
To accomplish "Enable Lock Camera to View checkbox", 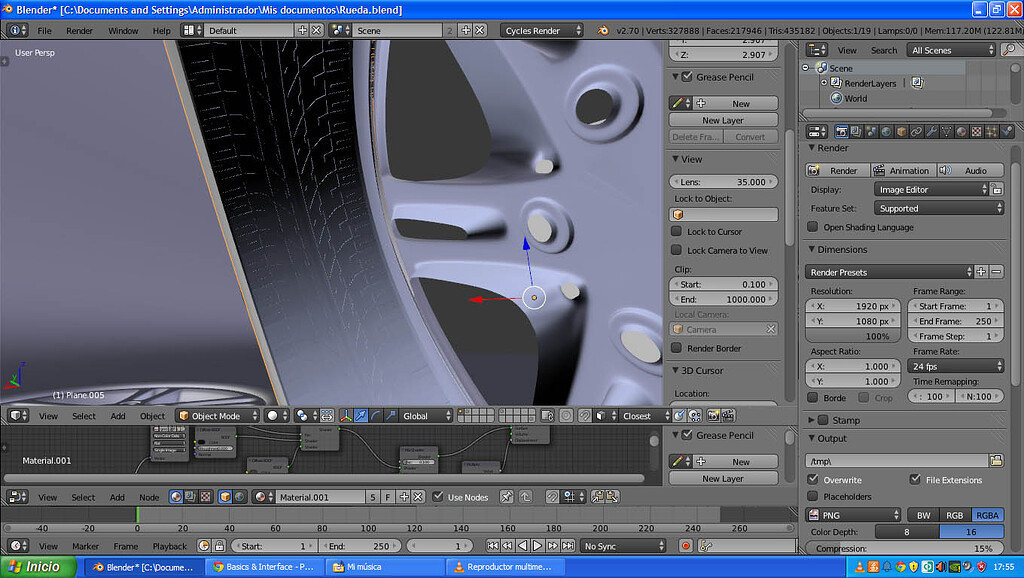I will tap(677, 250).
